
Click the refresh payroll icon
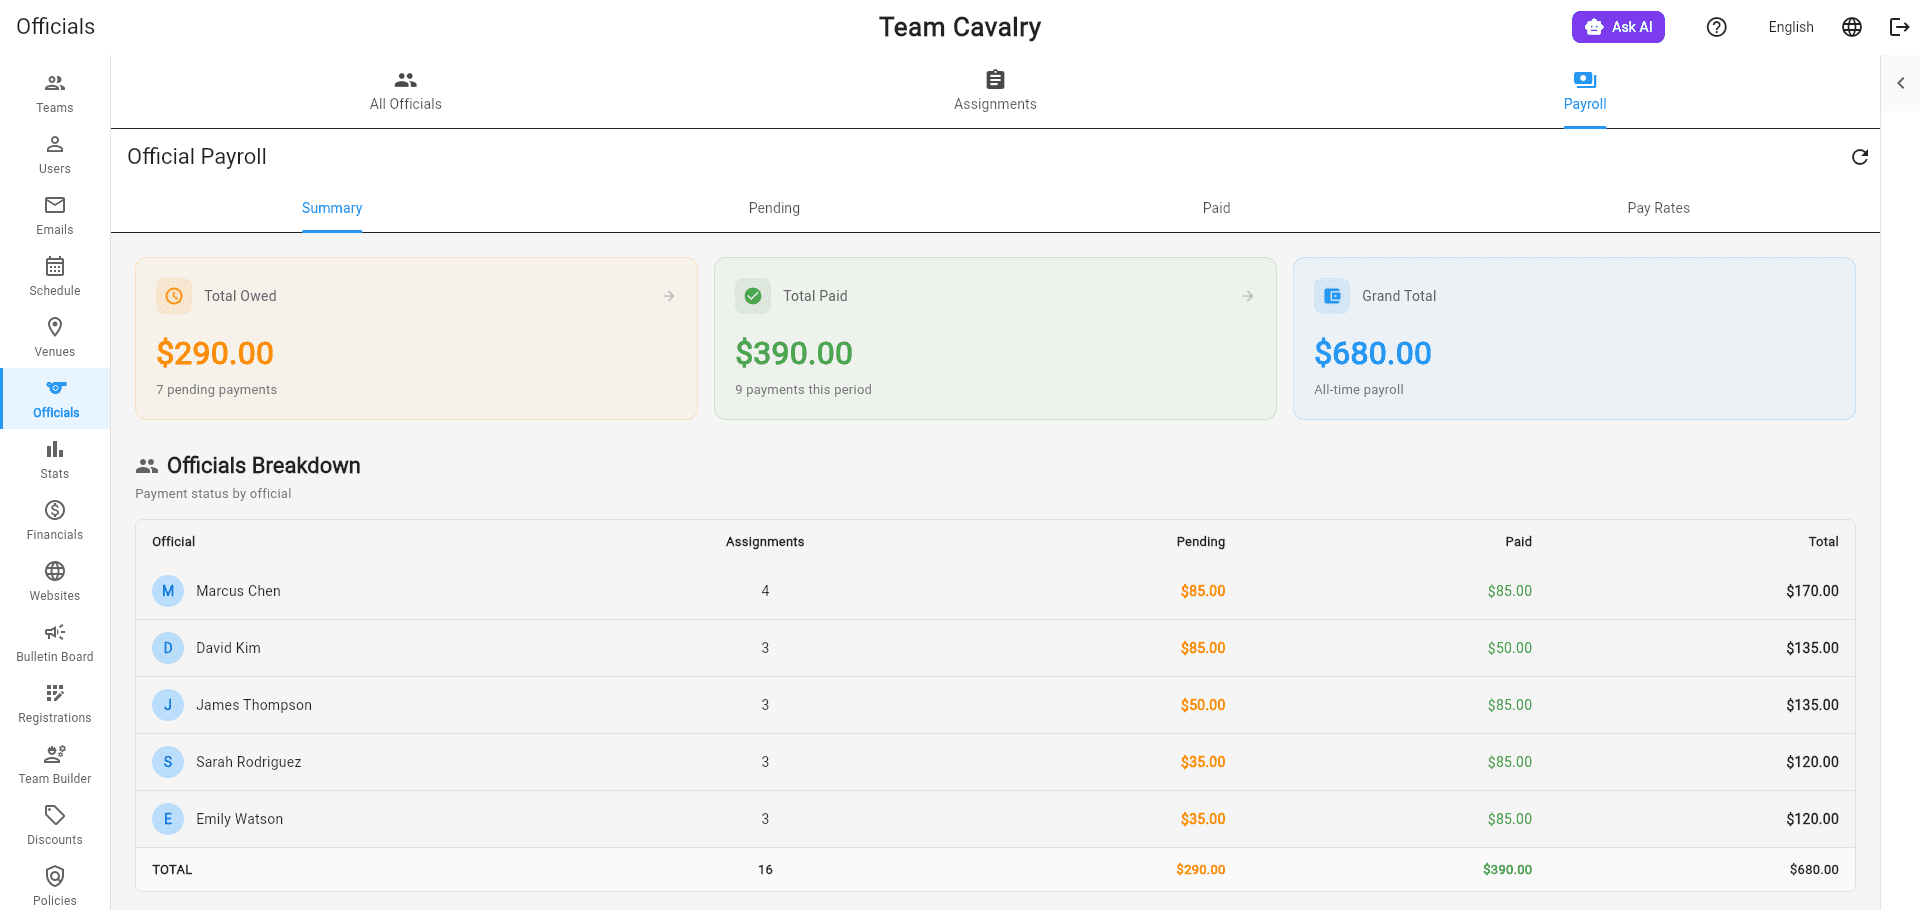pyautogui.click(x=1860, y=157)
